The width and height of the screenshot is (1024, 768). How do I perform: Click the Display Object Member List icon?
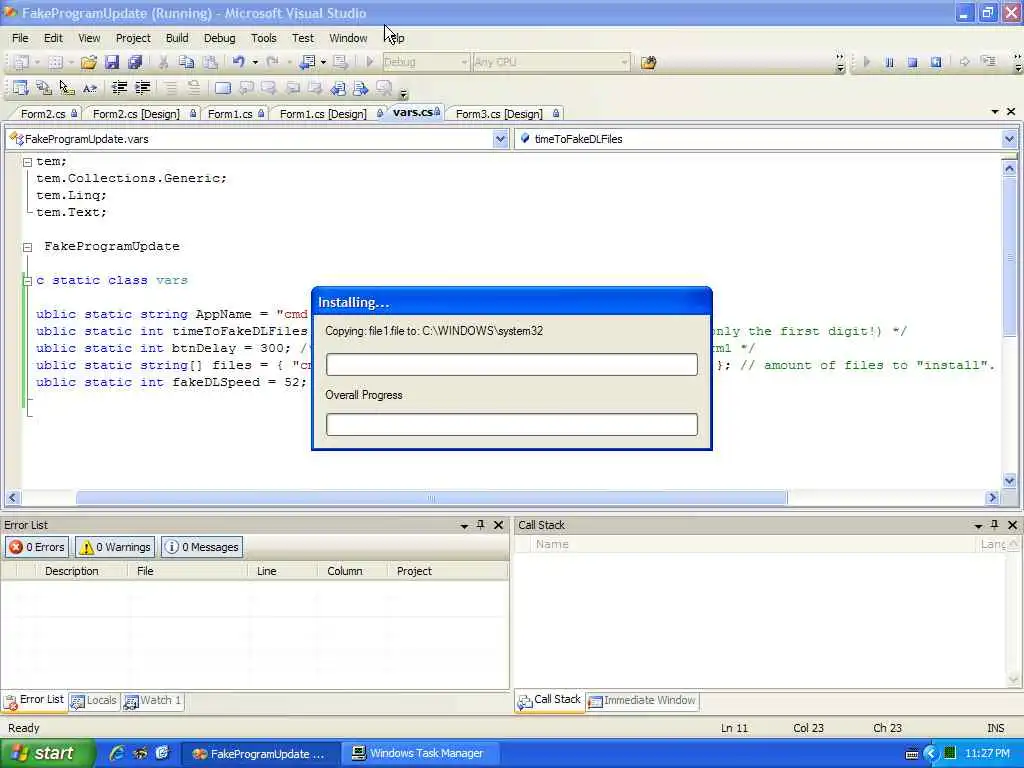point(20,88)
